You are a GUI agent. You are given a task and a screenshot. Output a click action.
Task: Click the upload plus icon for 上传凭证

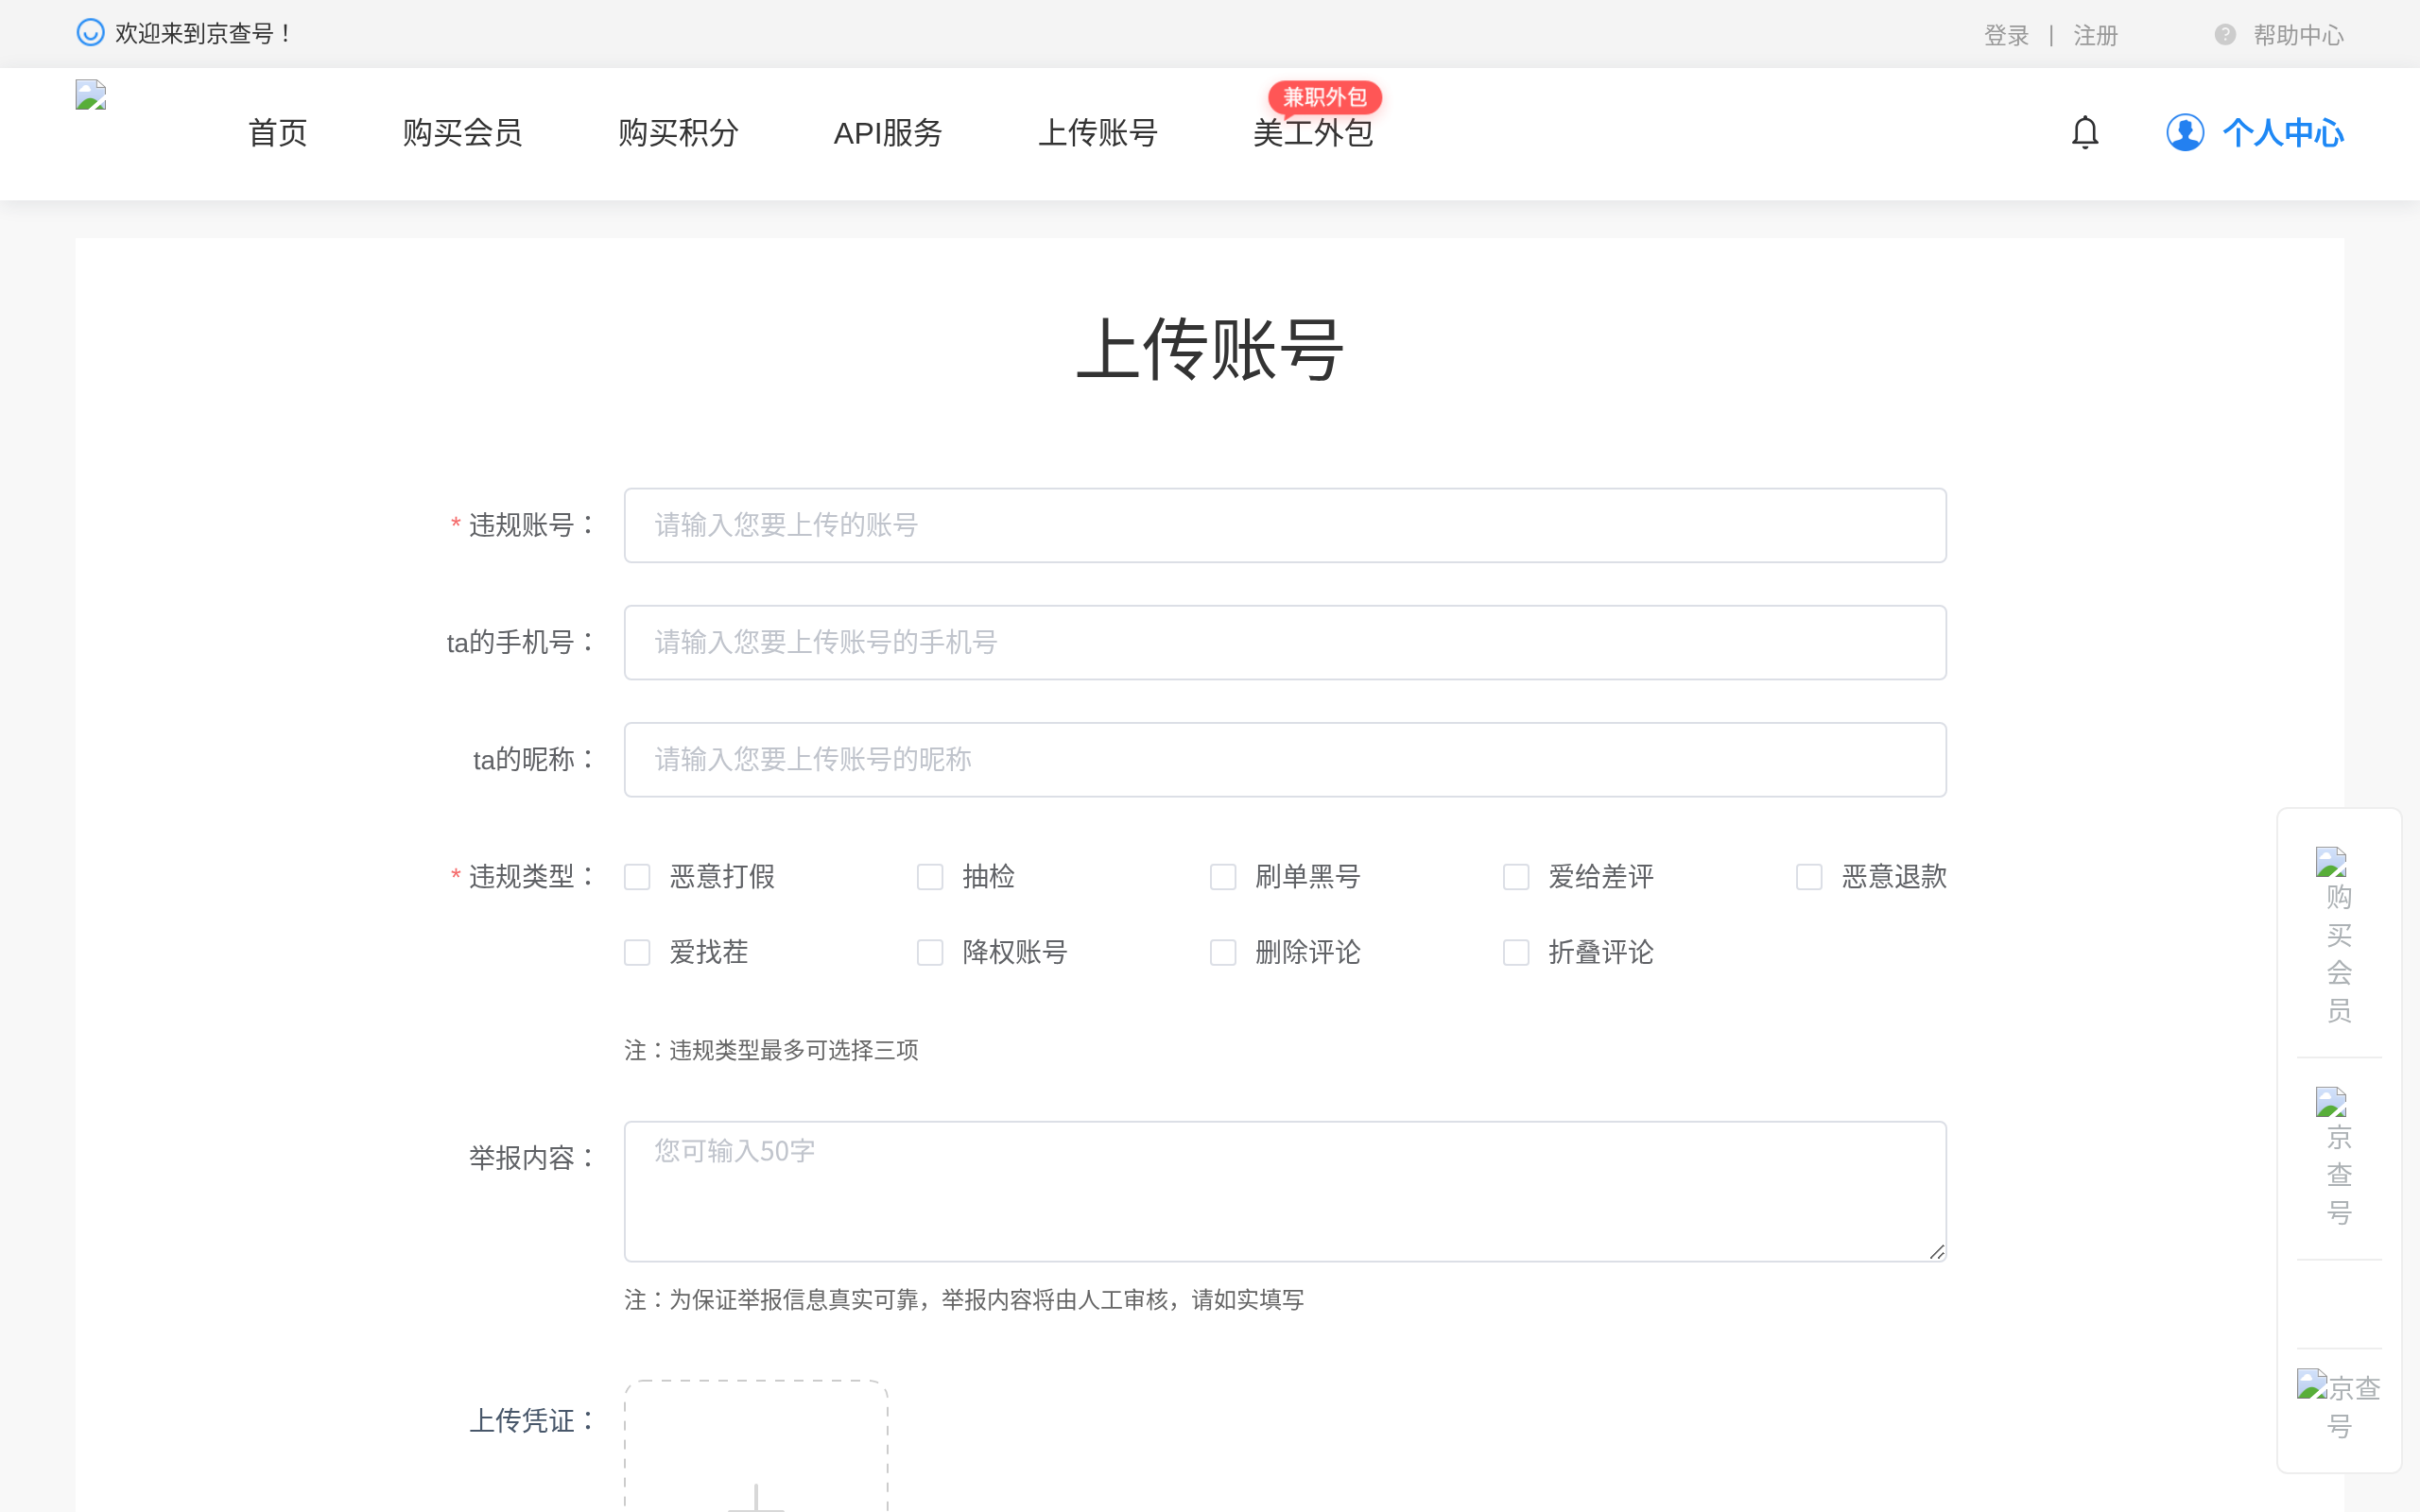(756, 1497)
